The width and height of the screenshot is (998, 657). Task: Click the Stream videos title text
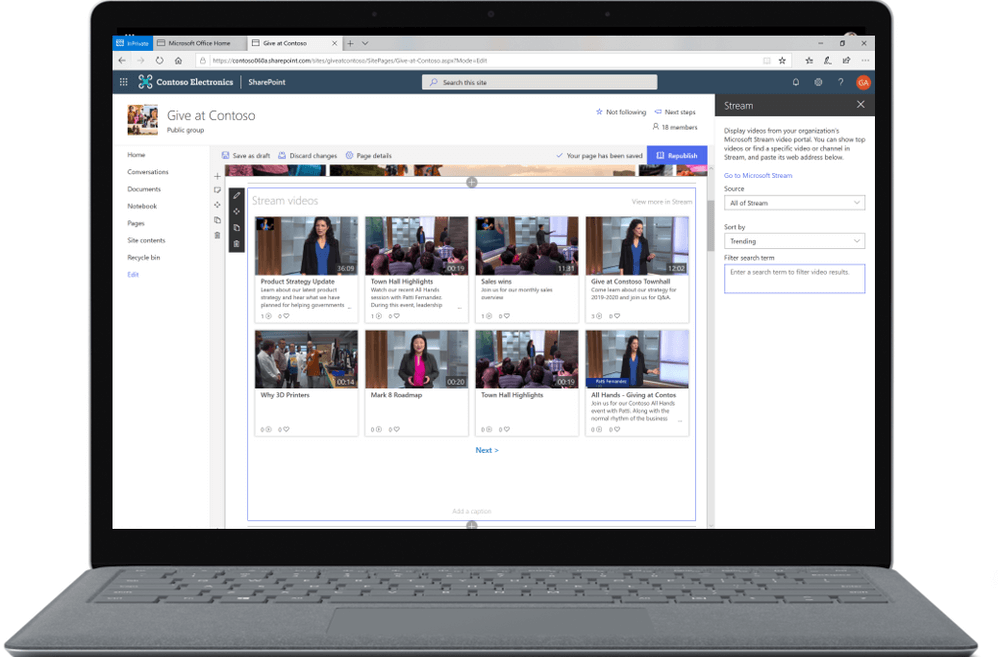click(285, 201)
